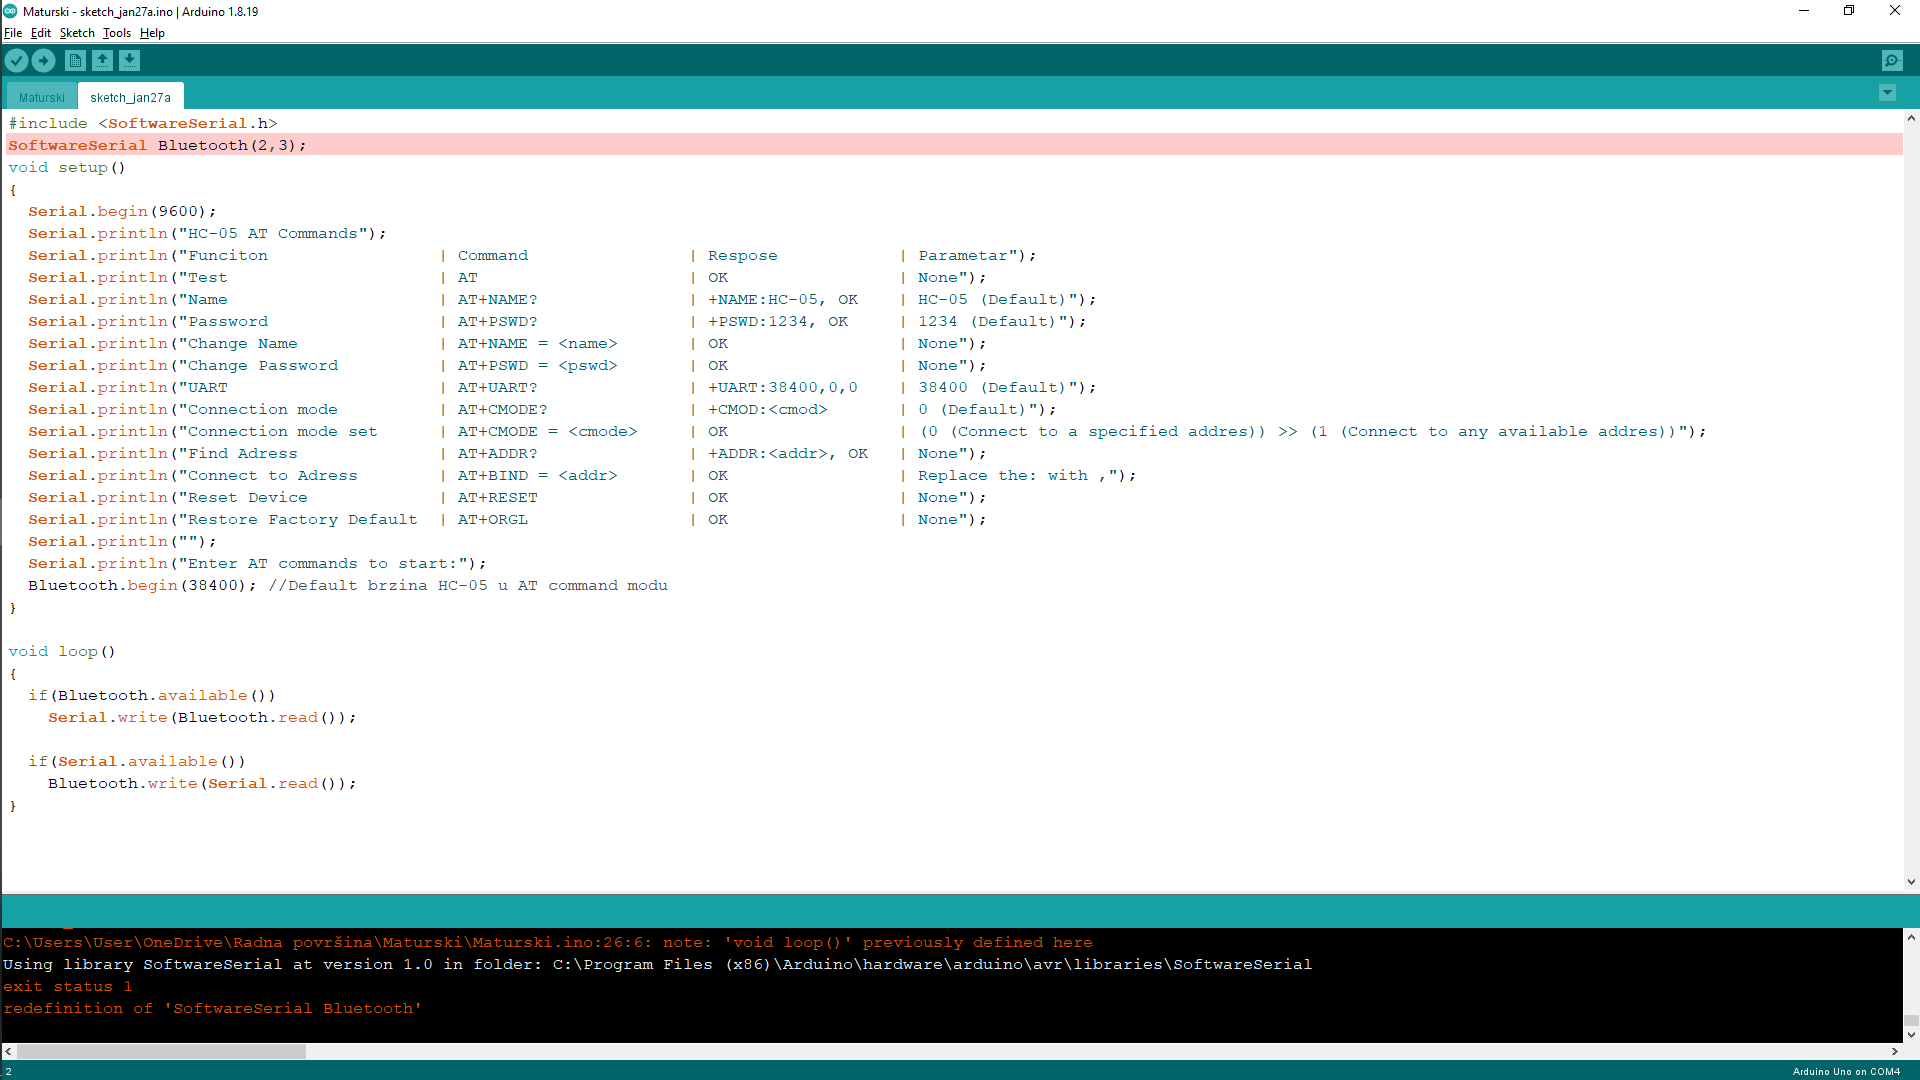Switch to the Maturski tab
This screenshot has width=1920, height=1080.
[41, 96]
